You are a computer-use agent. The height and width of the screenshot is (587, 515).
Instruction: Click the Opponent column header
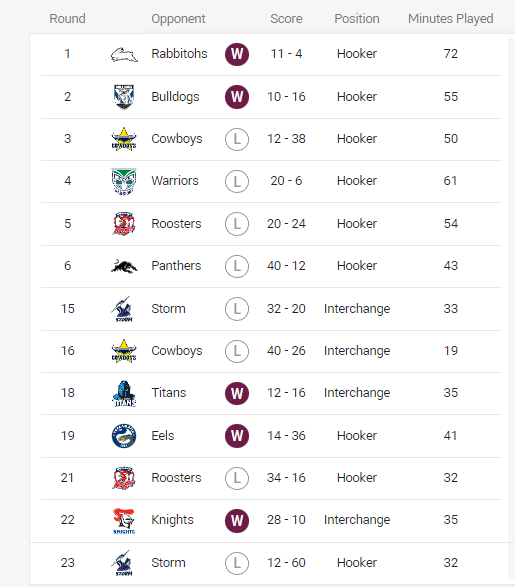point(178,19)
